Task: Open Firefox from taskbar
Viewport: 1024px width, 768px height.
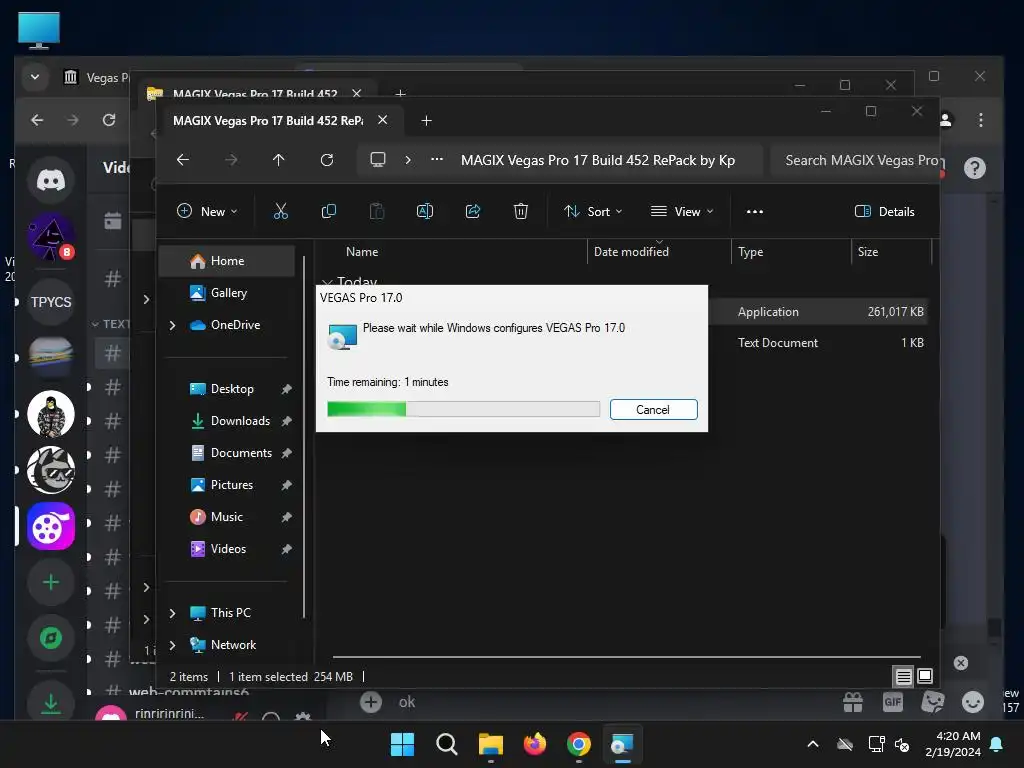Action: click(535, 744)
